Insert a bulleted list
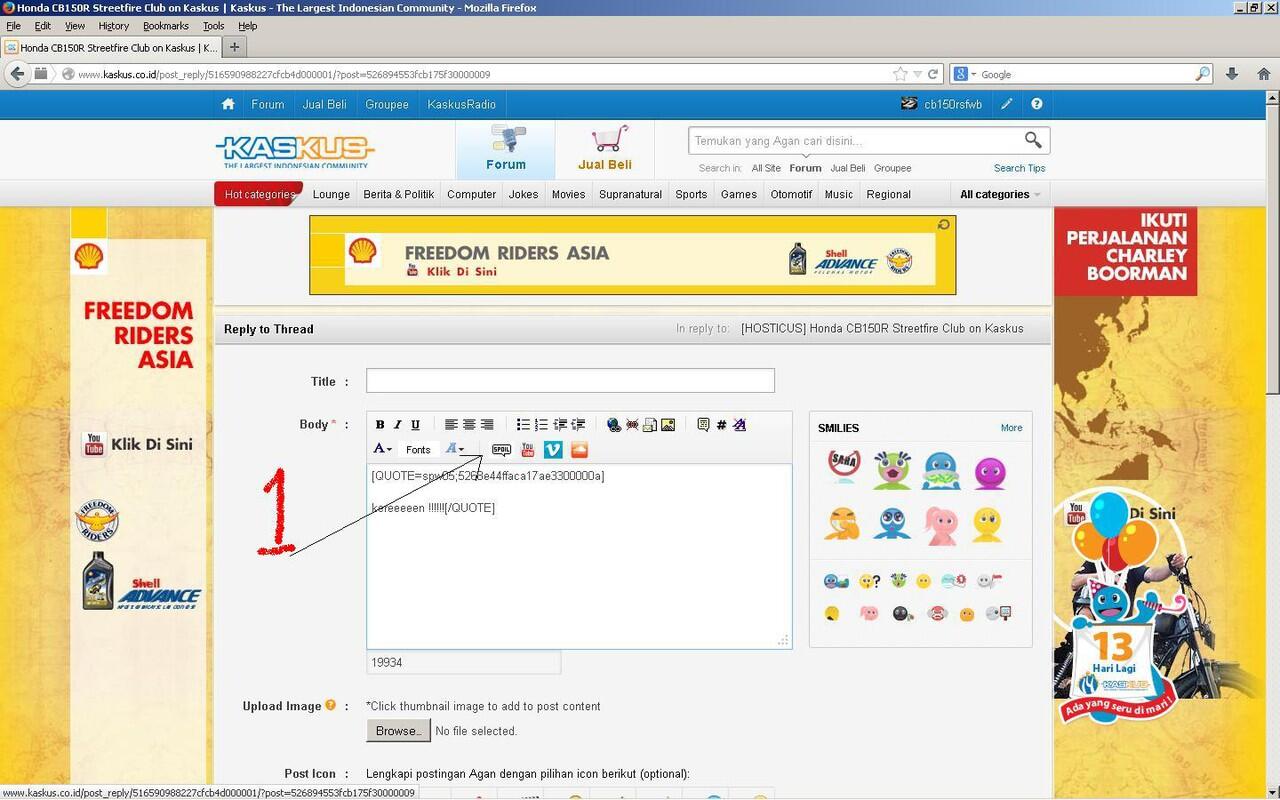The image size is (1280, 800). [523, 425]
